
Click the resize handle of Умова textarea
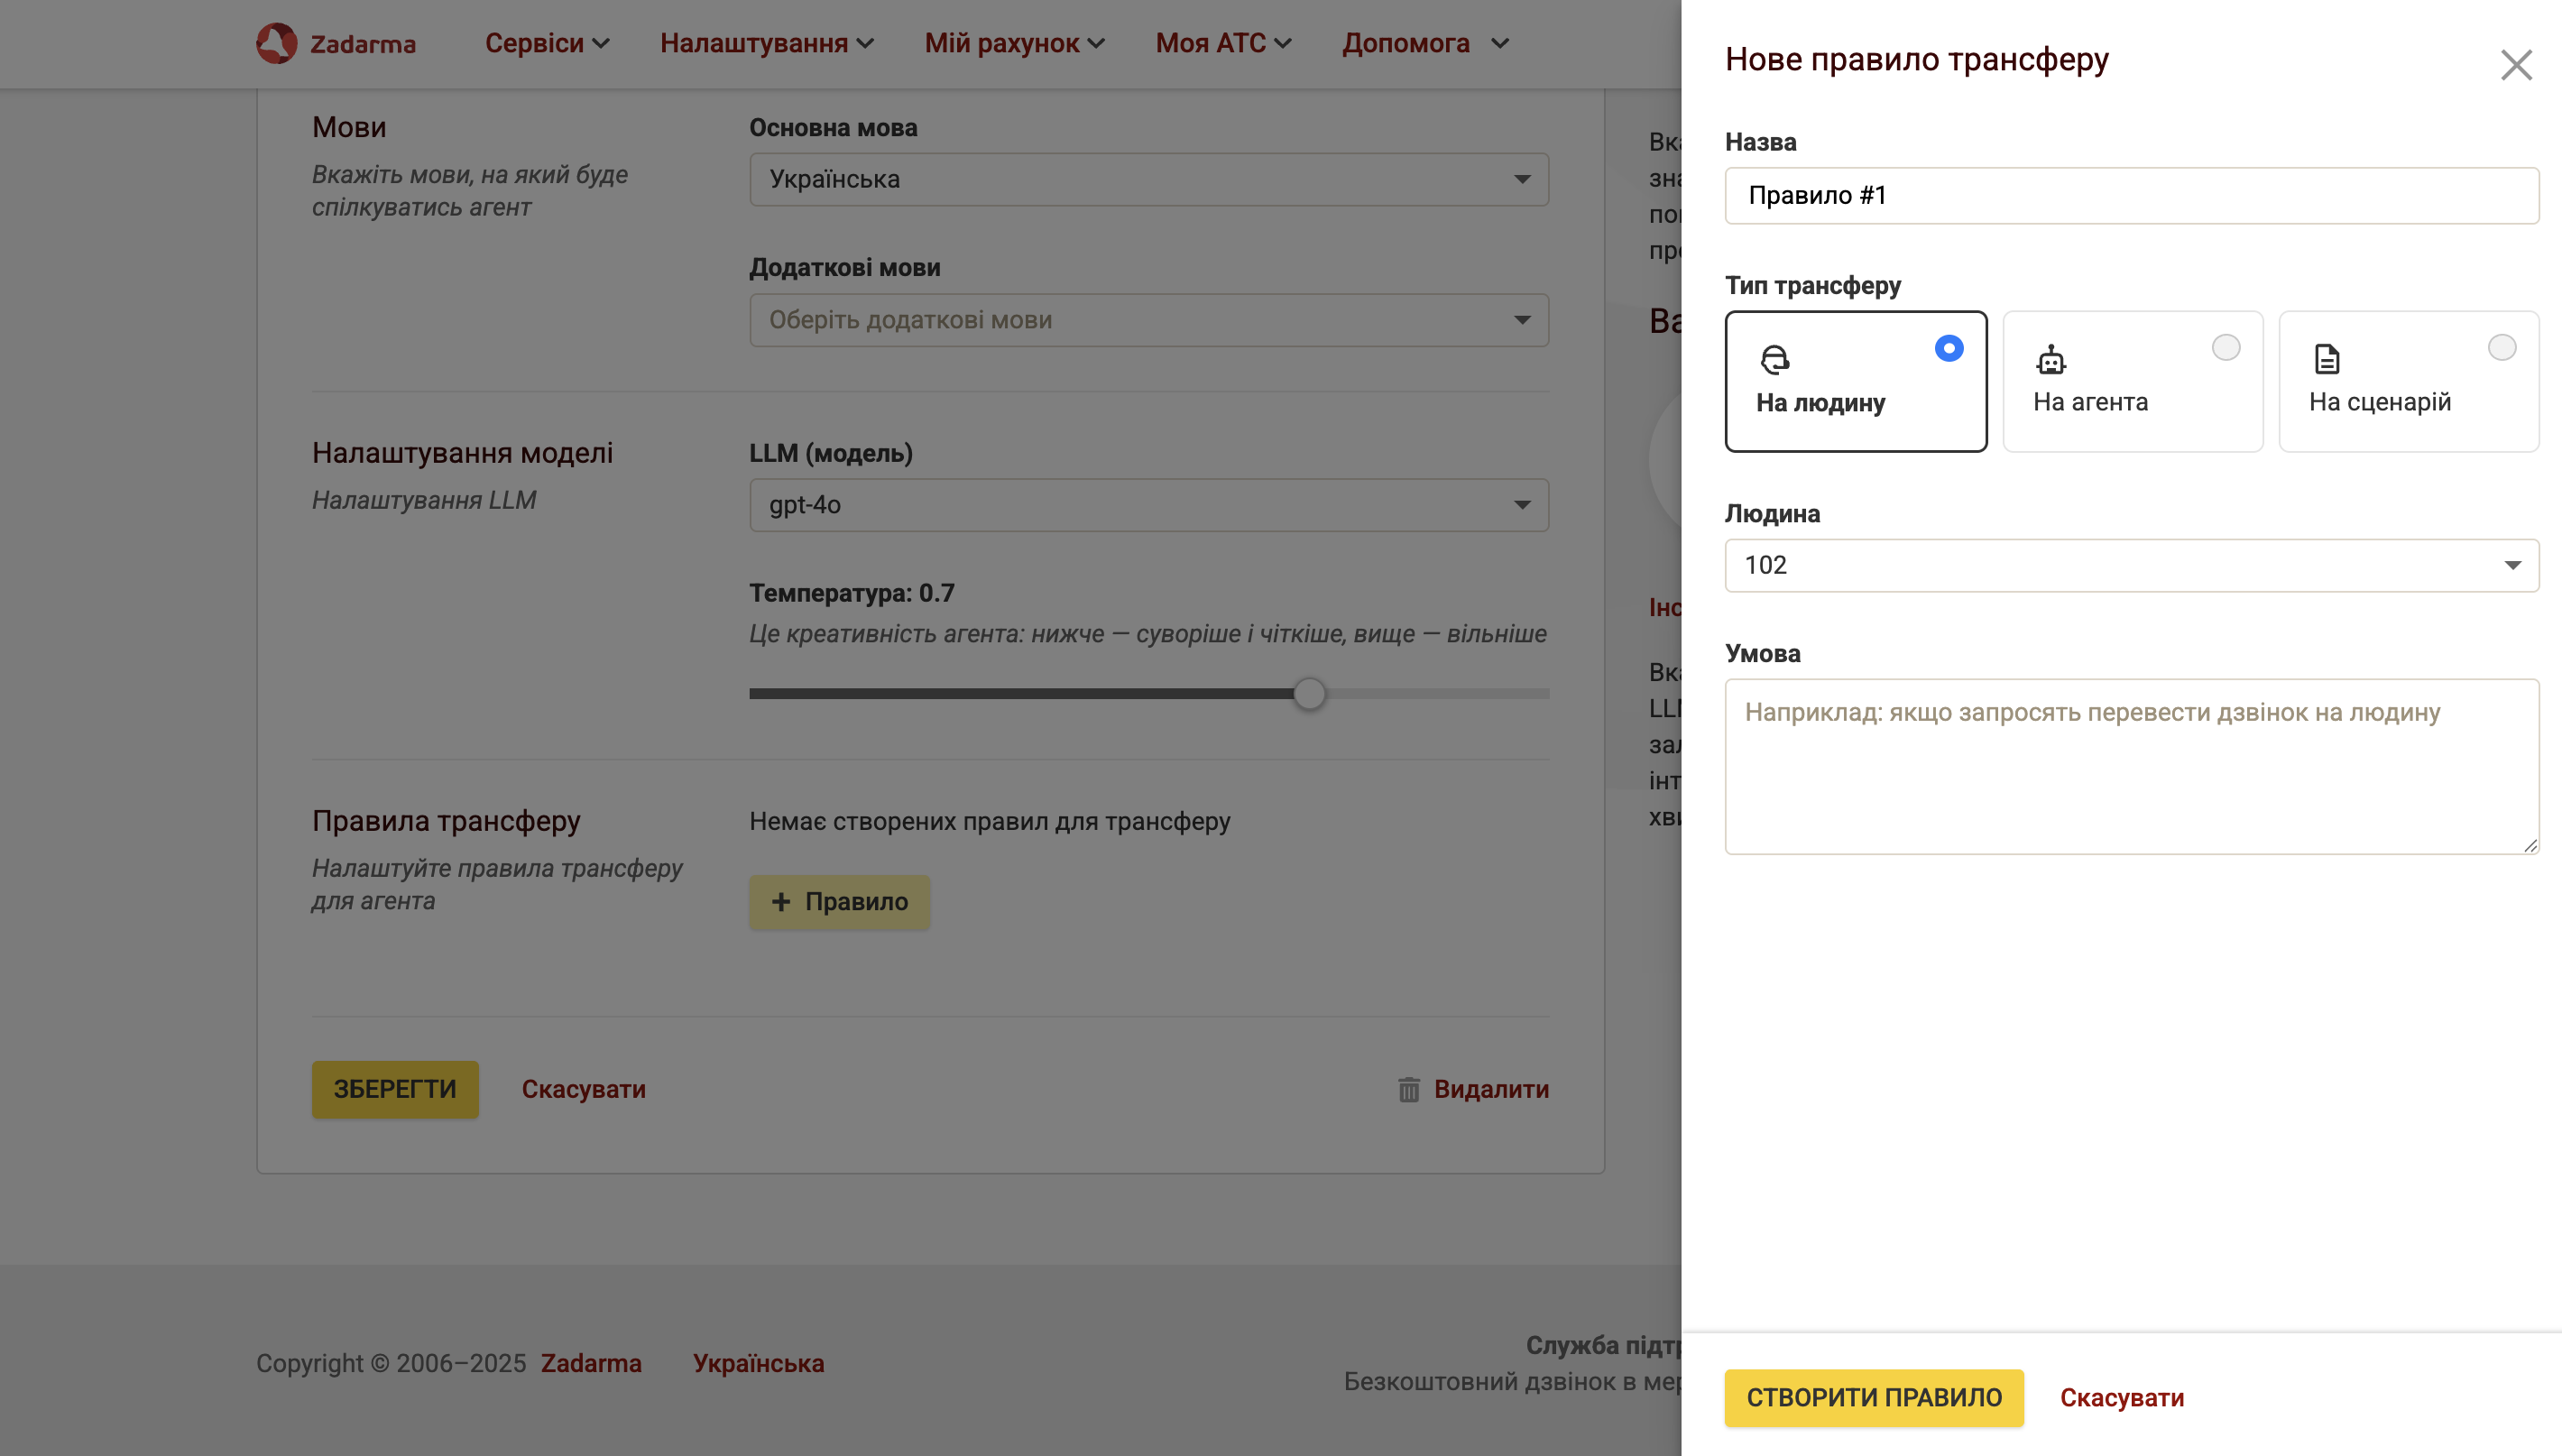point(2530,846)
